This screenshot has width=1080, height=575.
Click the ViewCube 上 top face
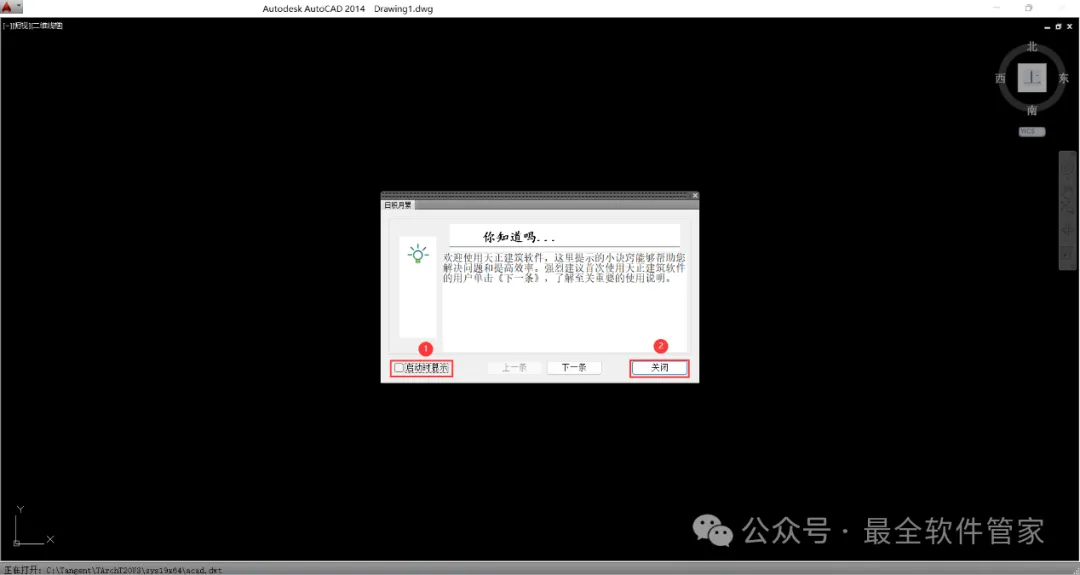click(x=1032, y=78)
